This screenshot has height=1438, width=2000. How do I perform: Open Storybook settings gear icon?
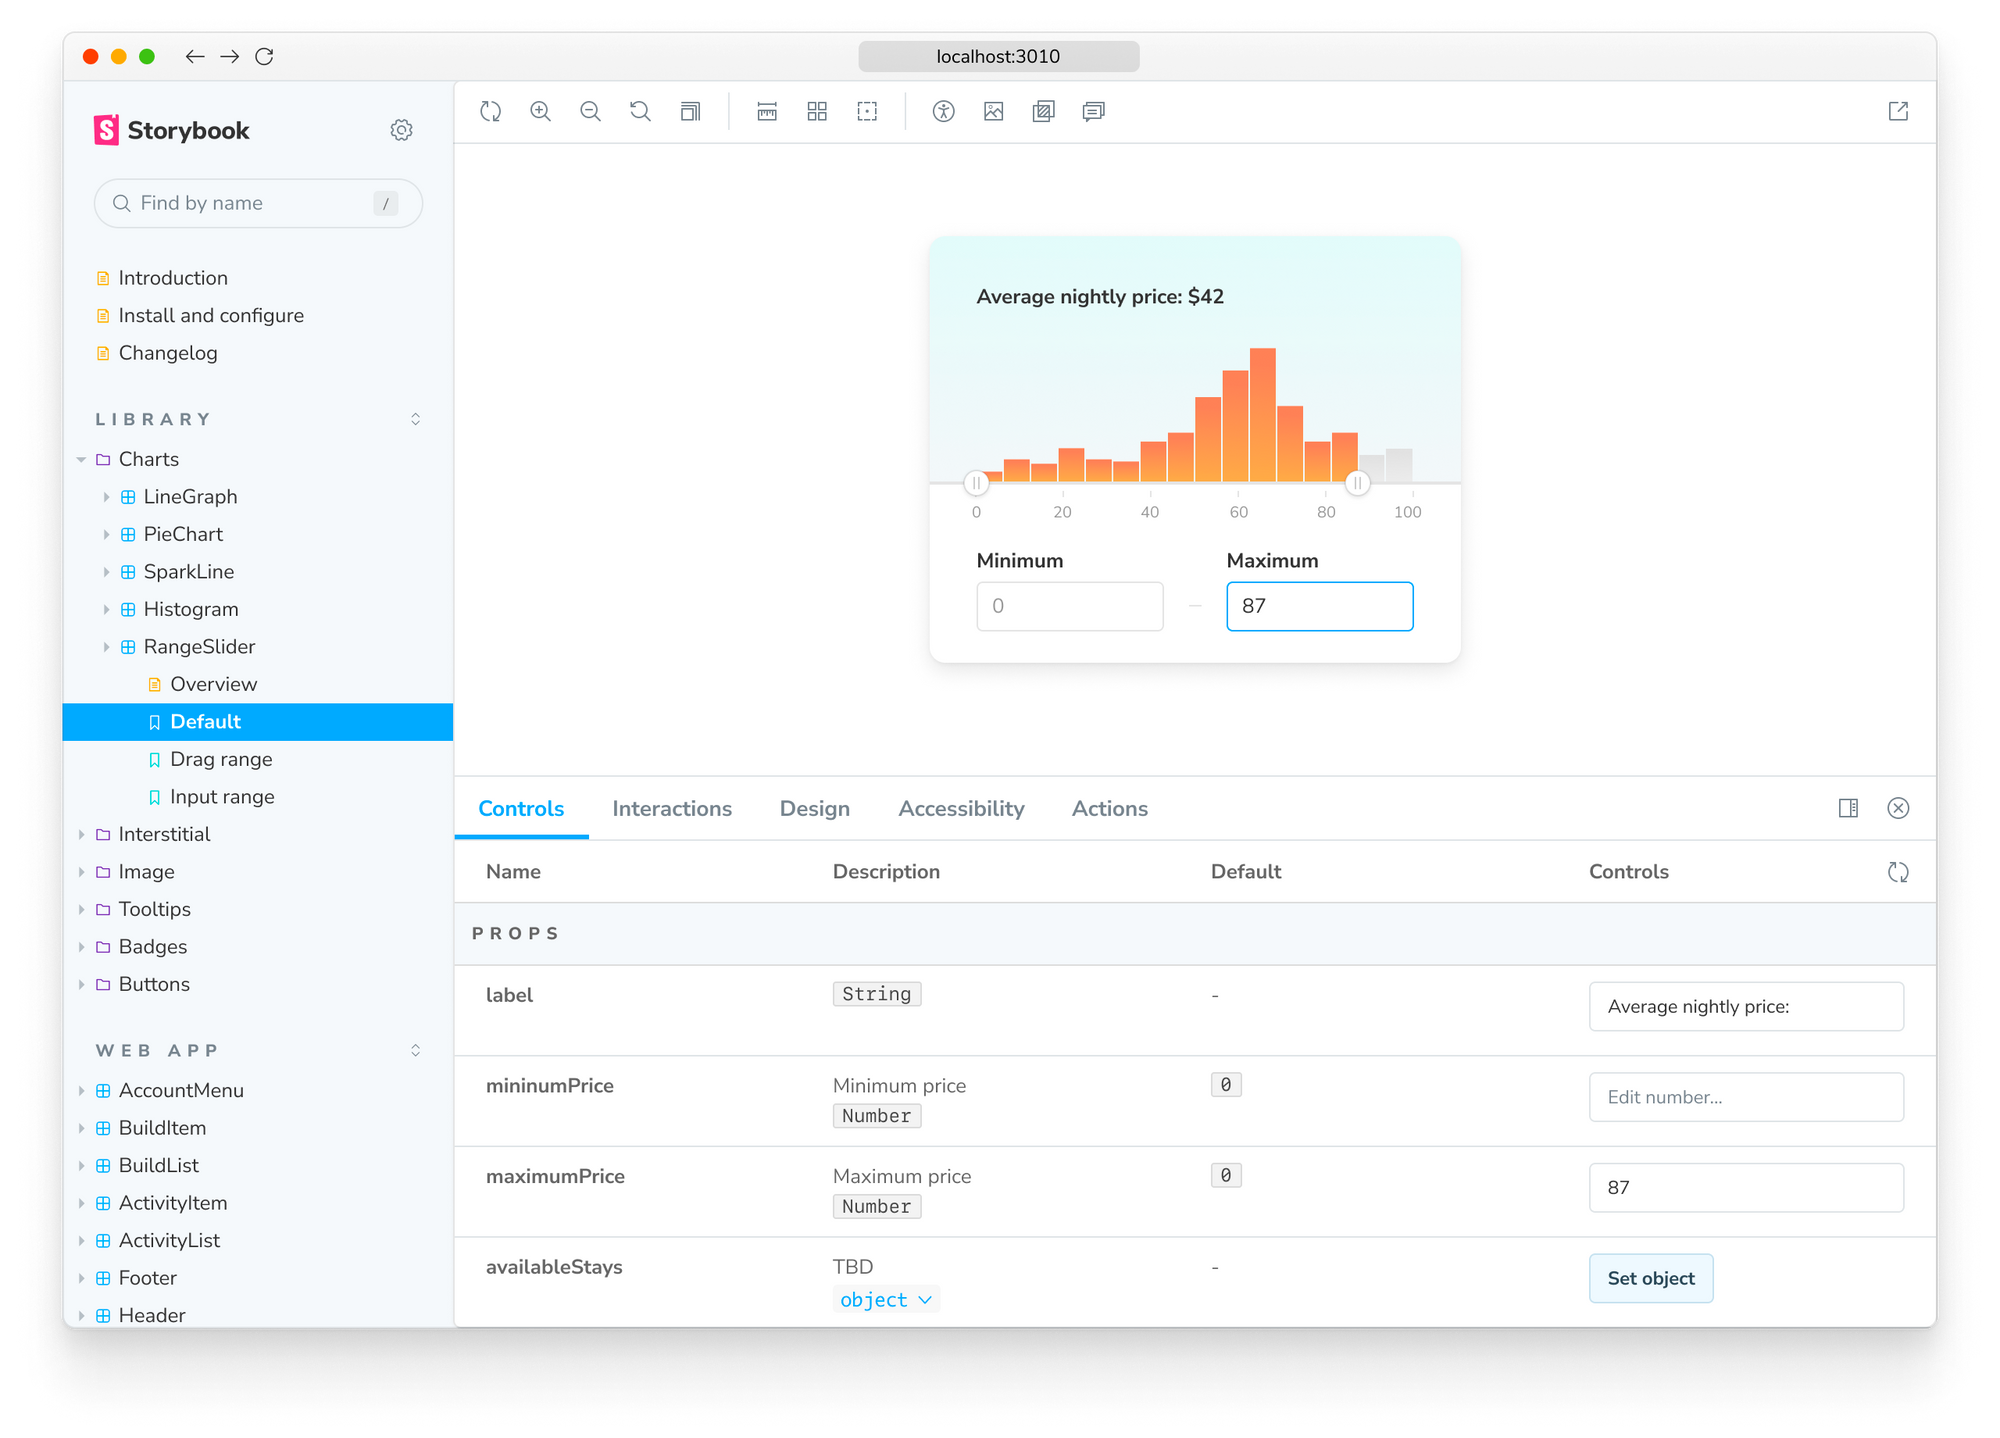pos(401,130)
